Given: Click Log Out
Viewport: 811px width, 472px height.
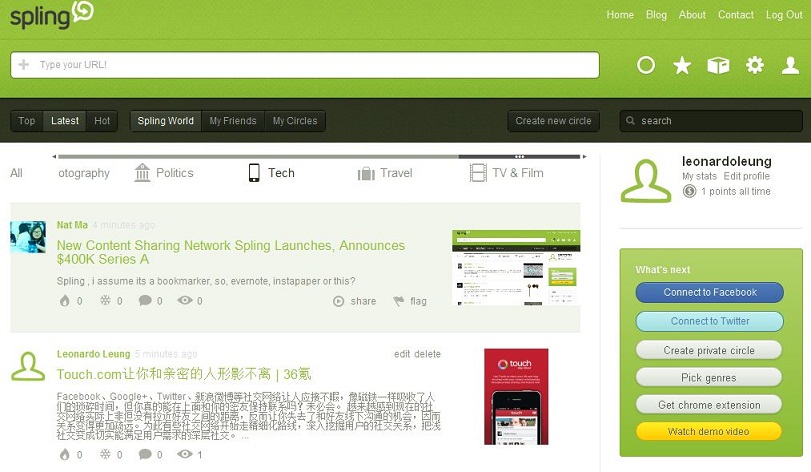Looking at the screenshot, I should point(784,15).
